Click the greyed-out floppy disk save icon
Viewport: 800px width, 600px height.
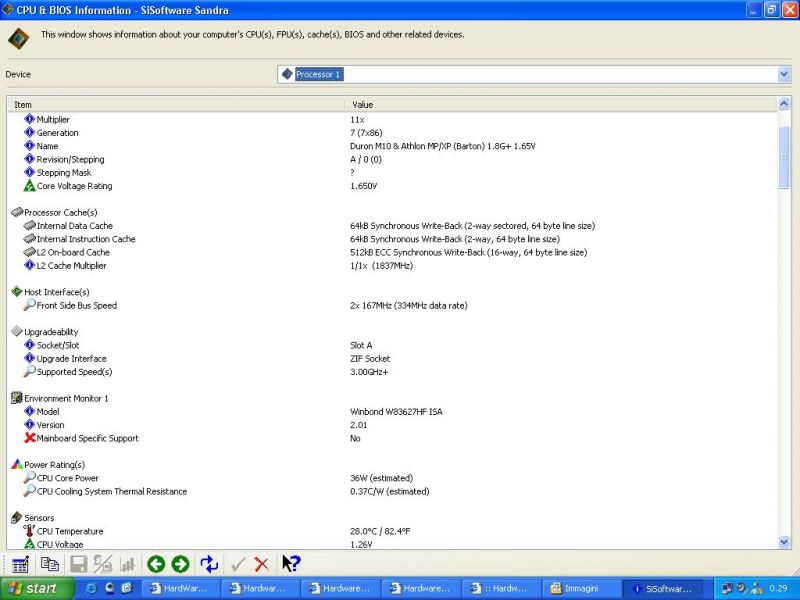79,564
